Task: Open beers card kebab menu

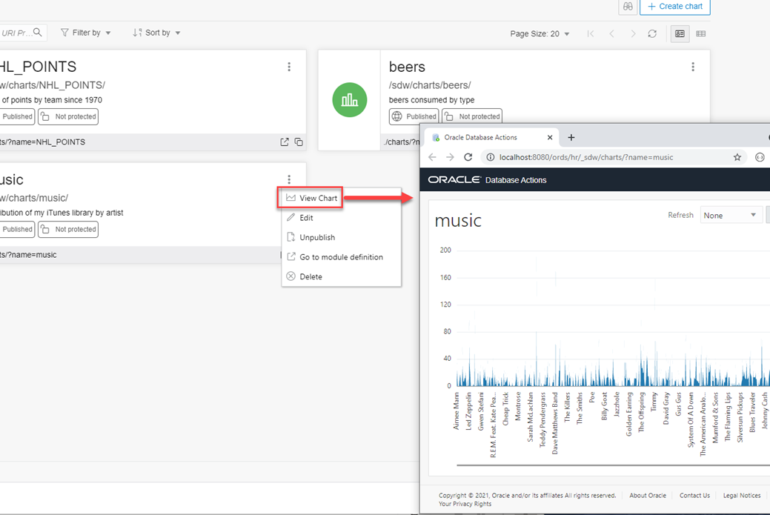Action: click(693, 67)
